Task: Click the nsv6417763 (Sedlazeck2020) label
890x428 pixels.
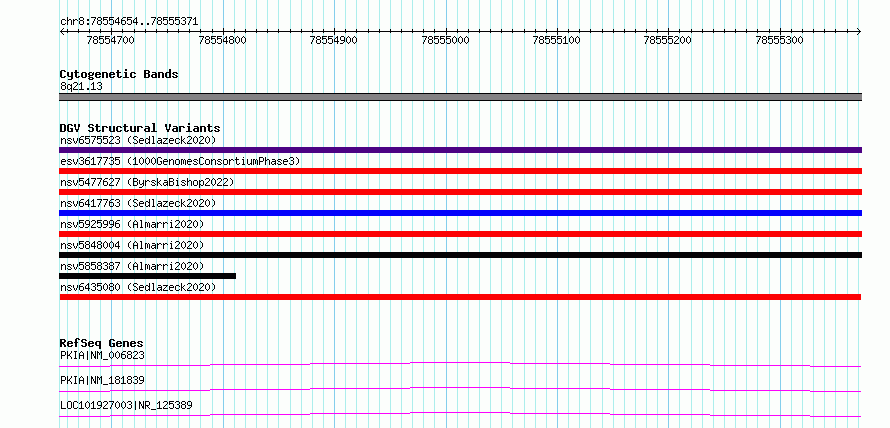Action: 138,203
